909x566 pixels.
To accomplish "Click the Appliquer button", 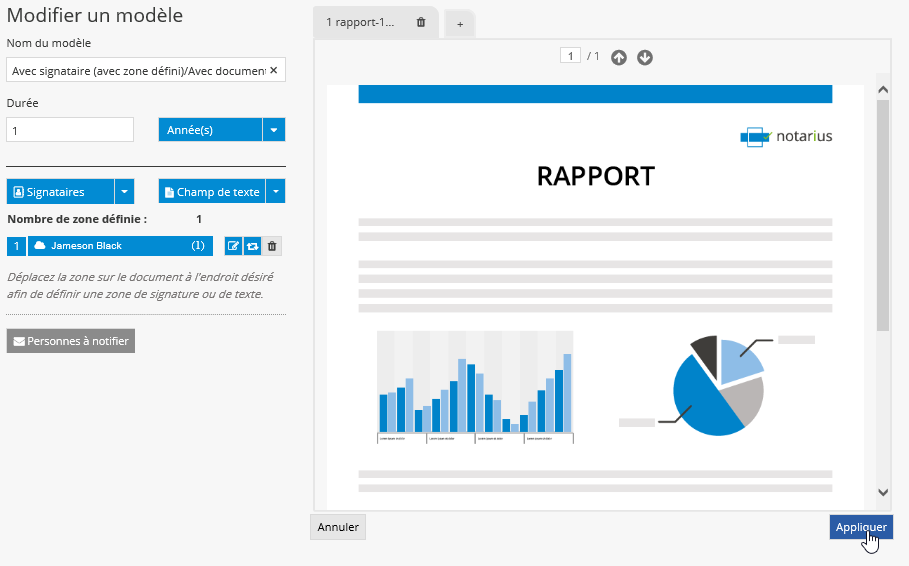I will [860, 527].
